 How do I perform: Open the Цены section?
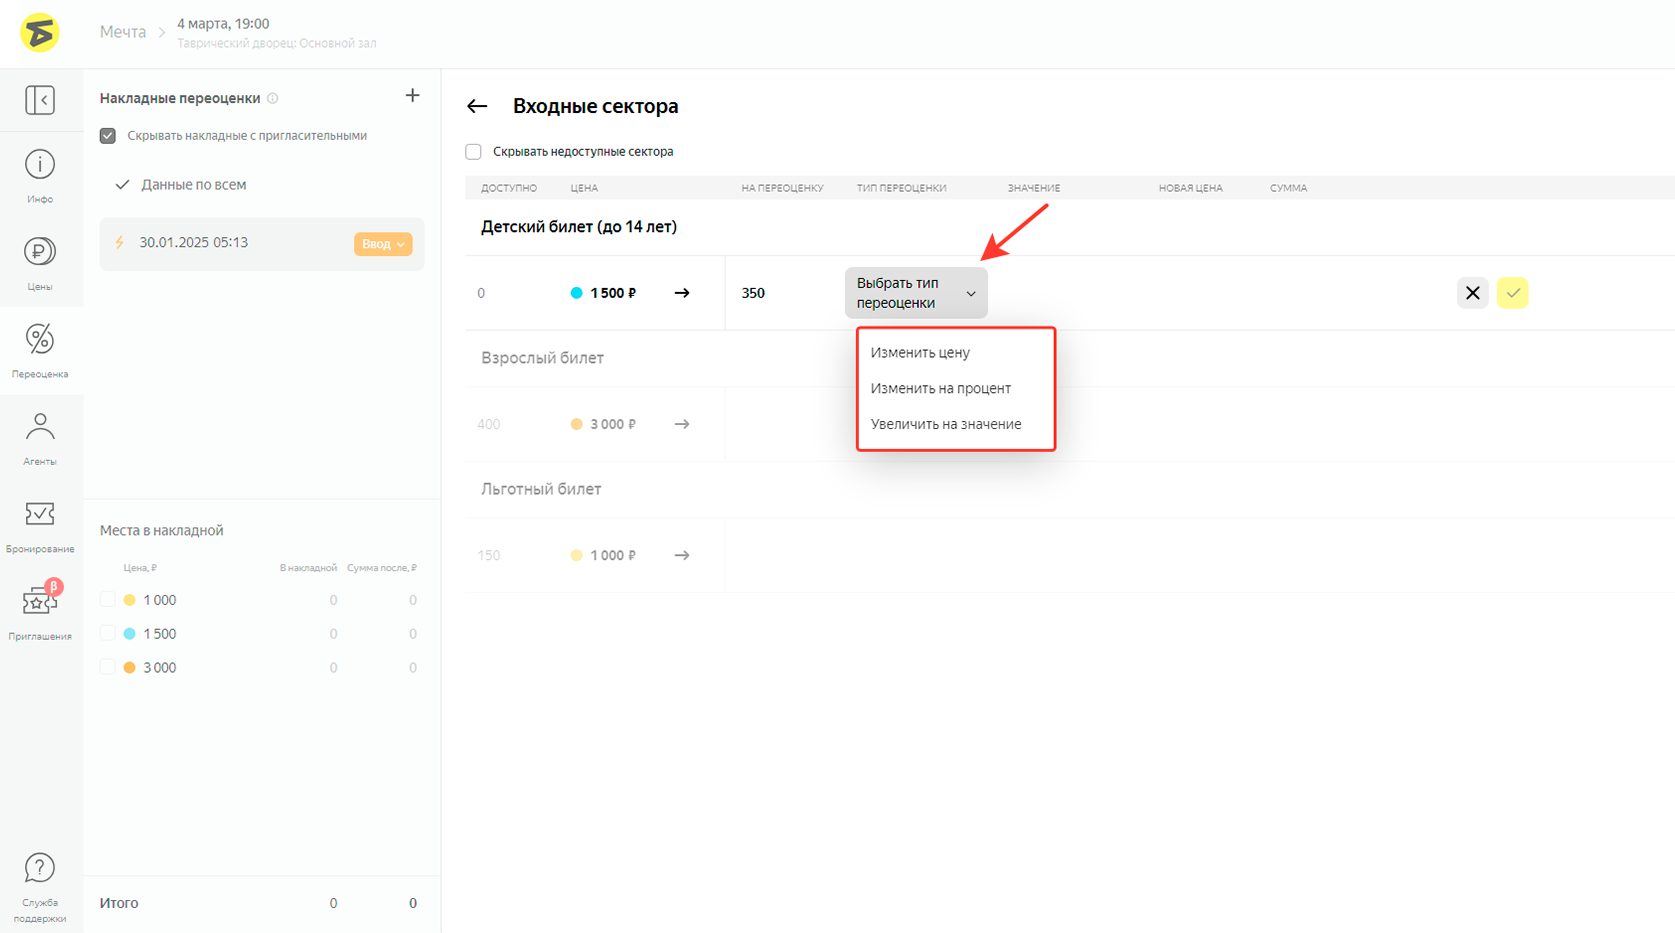click(x=40, y=263)
